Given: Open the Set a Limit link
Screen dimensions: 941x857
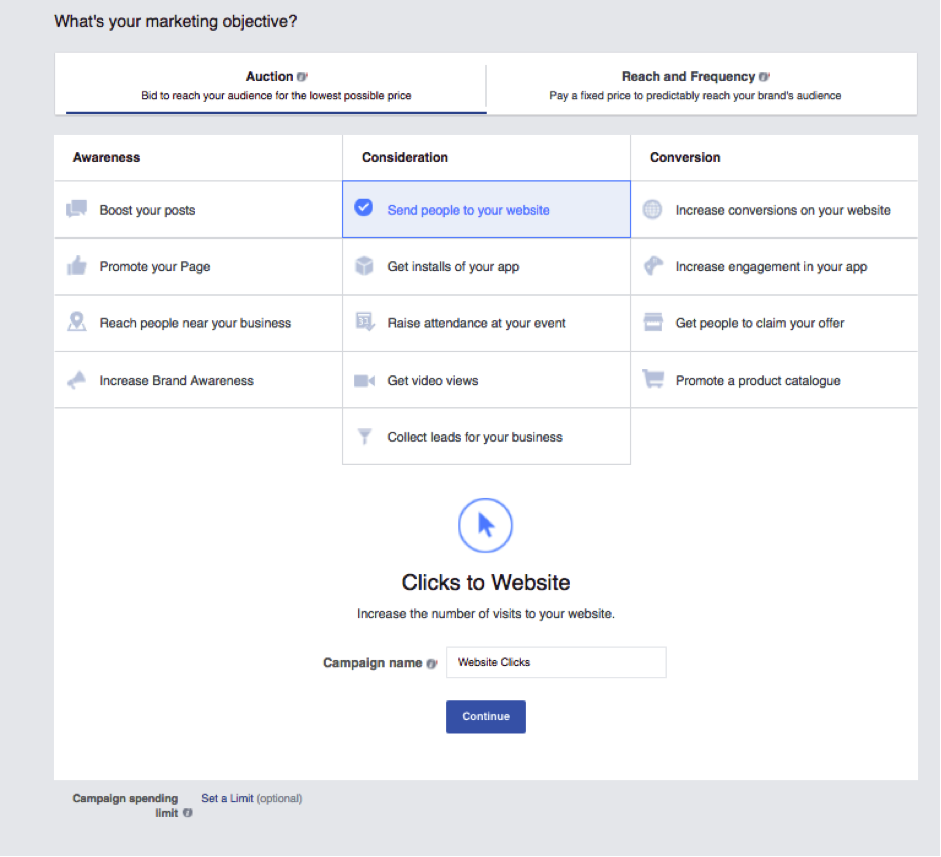Looking at the screenshot, I should coord(227,798).
